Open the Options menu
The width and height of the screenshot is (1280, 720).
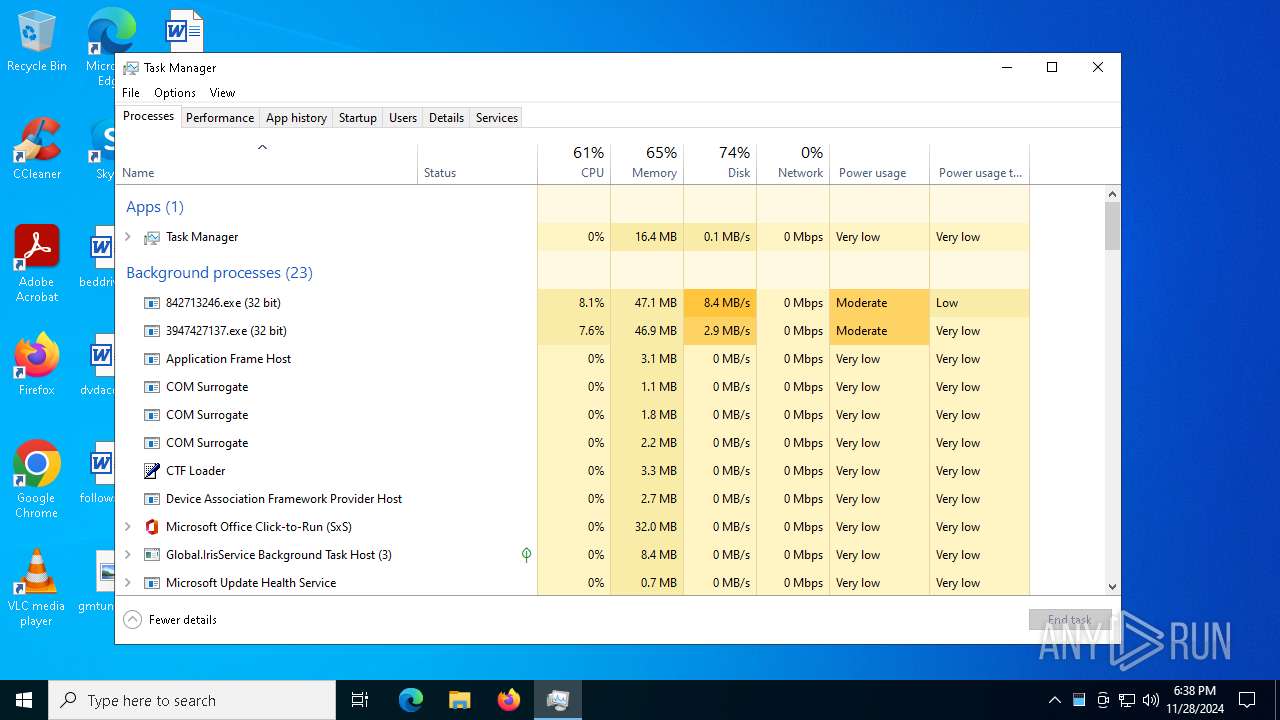pos(175,93)
